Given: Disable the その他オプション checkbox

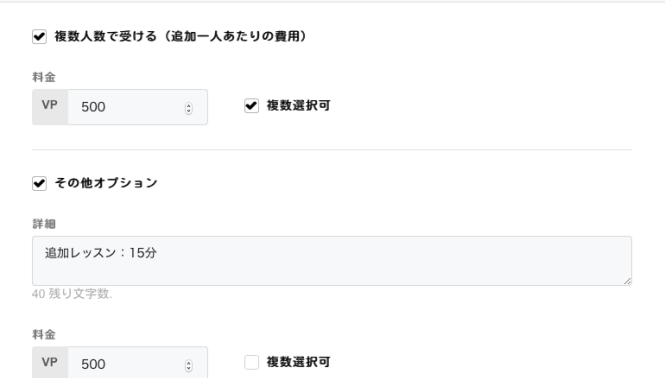Looking at the screenshot, I should [x=39, y=183].
